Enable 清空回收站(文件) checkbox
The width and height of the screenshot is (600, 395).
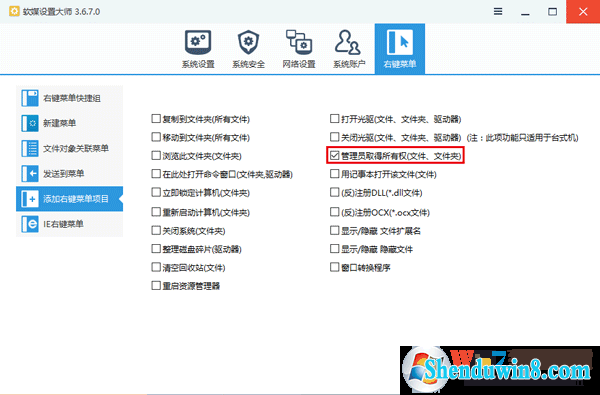point(156,267)
